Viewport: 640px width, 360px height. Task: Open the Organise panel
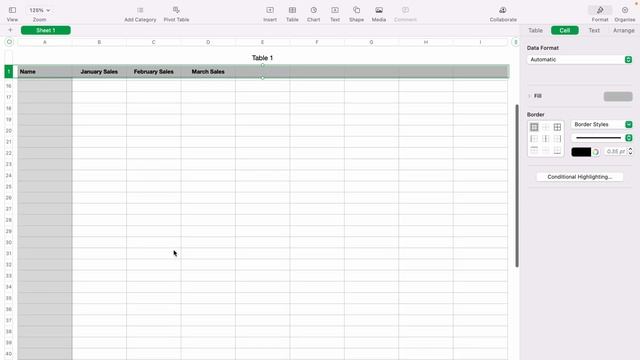pos(625,10)
